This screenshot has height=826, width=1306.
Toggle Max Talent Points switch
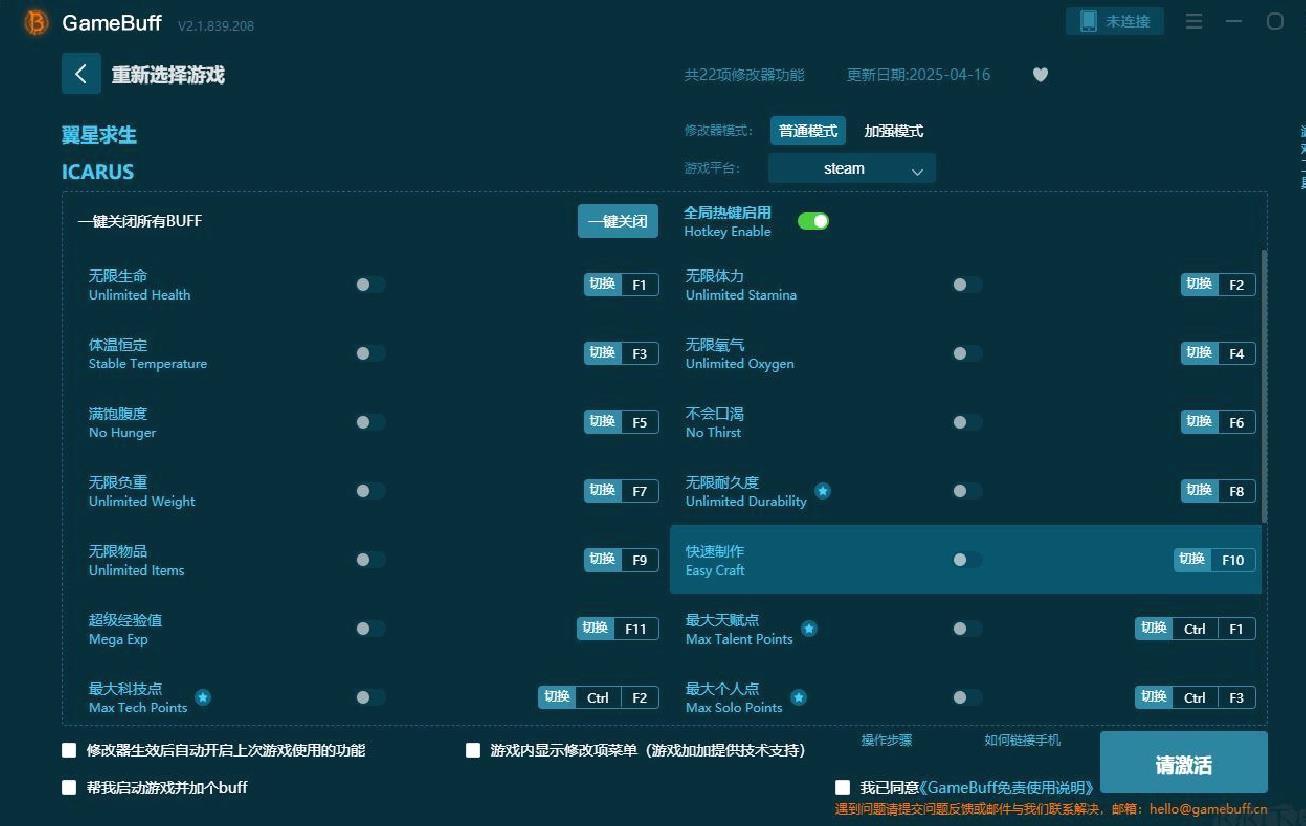[967, 628]
